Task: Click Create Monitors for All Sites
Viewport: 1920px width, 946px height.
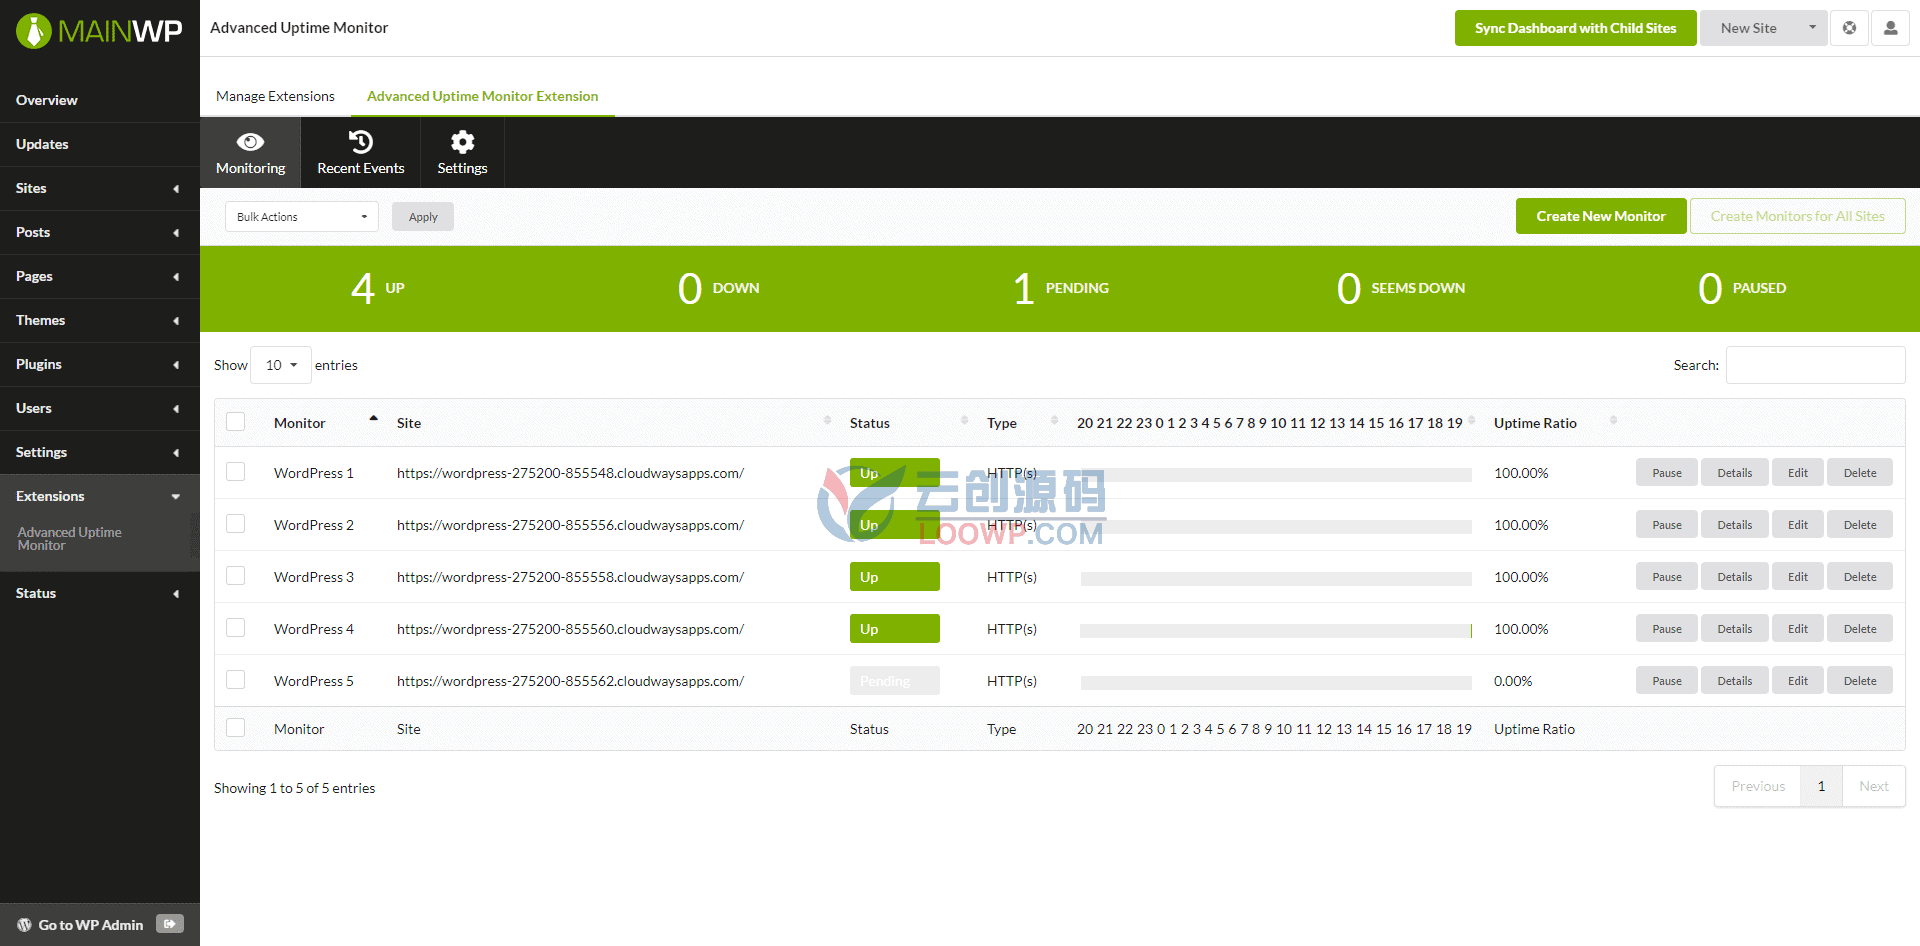Action: coord(1797,216)
